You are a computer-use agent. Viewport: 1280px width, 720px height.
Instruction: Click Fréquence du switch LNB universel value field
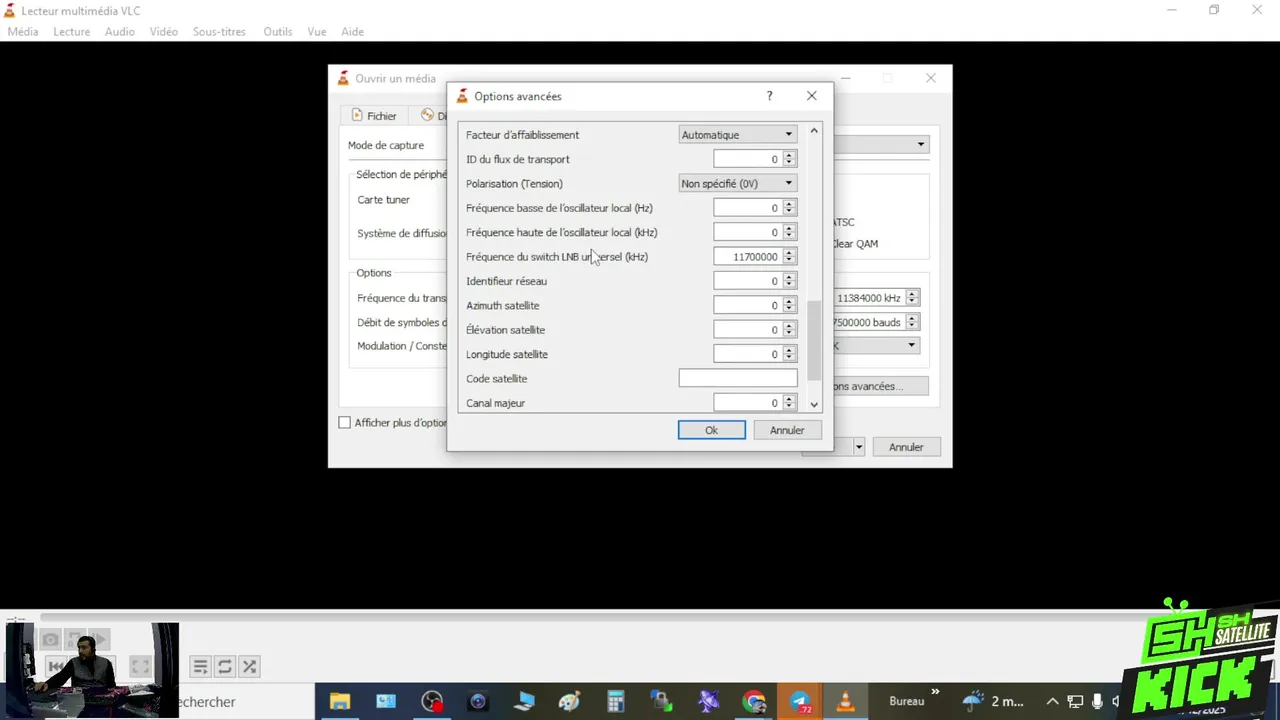click(747, 257)
